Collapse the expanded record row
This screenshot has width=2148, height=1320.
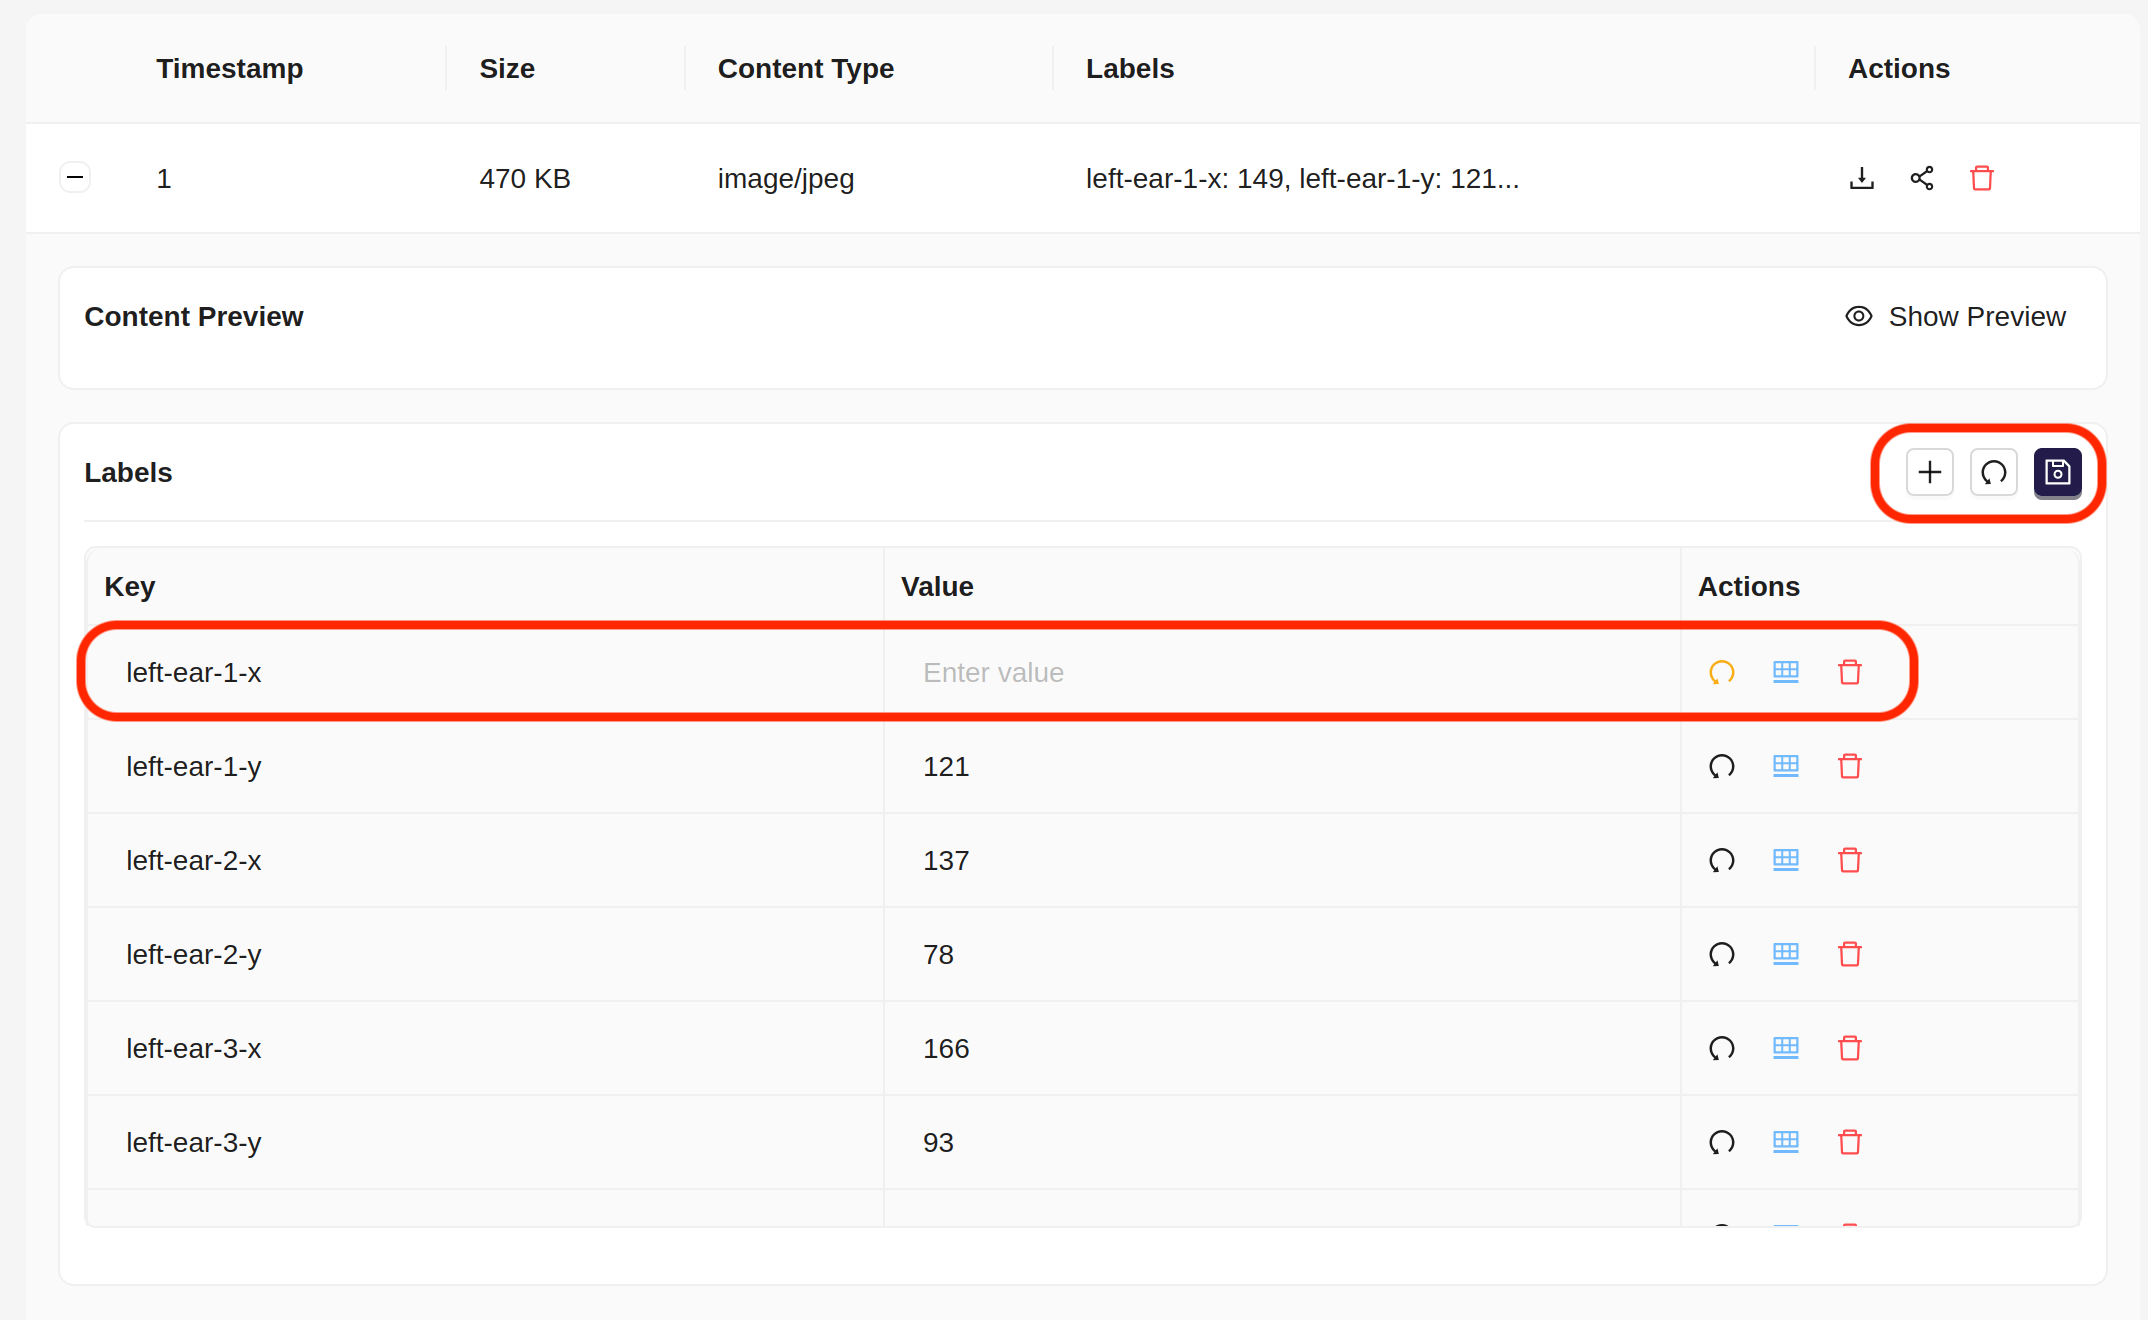75,177
